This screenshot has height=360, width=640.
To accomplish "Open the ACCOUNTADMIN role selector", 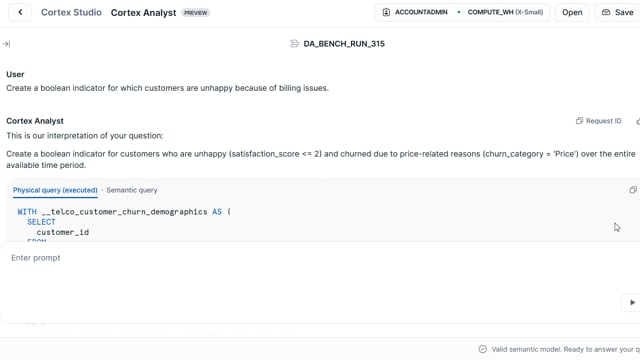I will tap(415, 12).
